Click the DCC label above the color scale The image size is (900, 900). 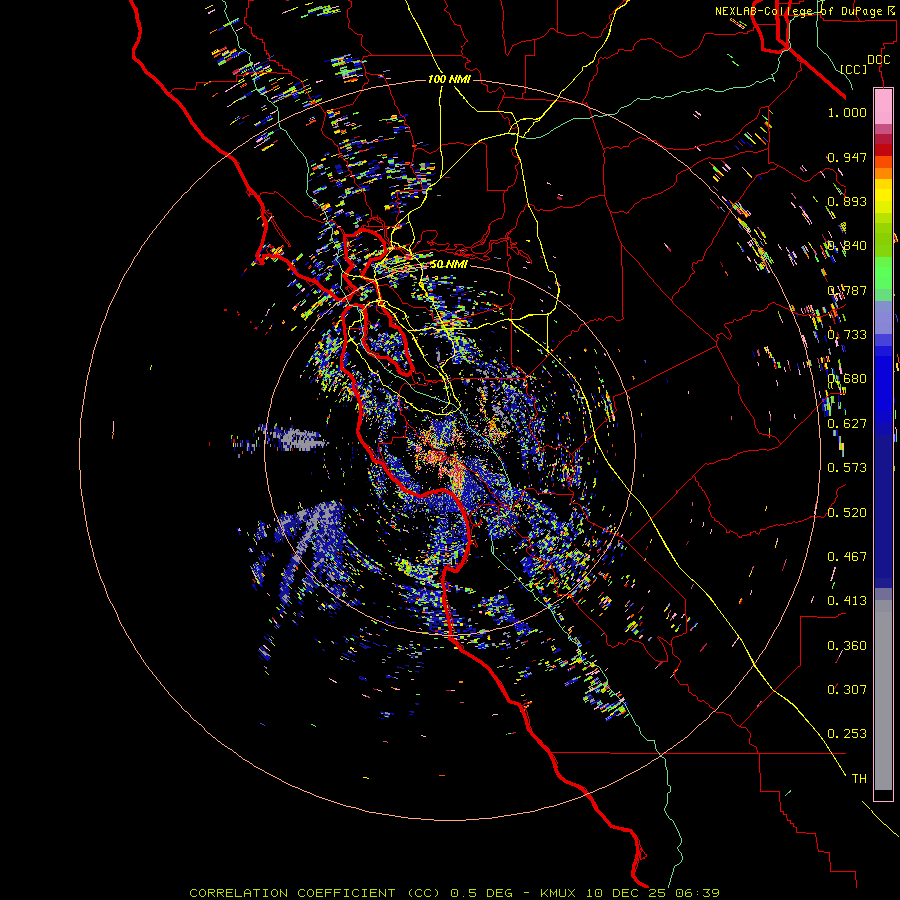(x=879, y=60)
